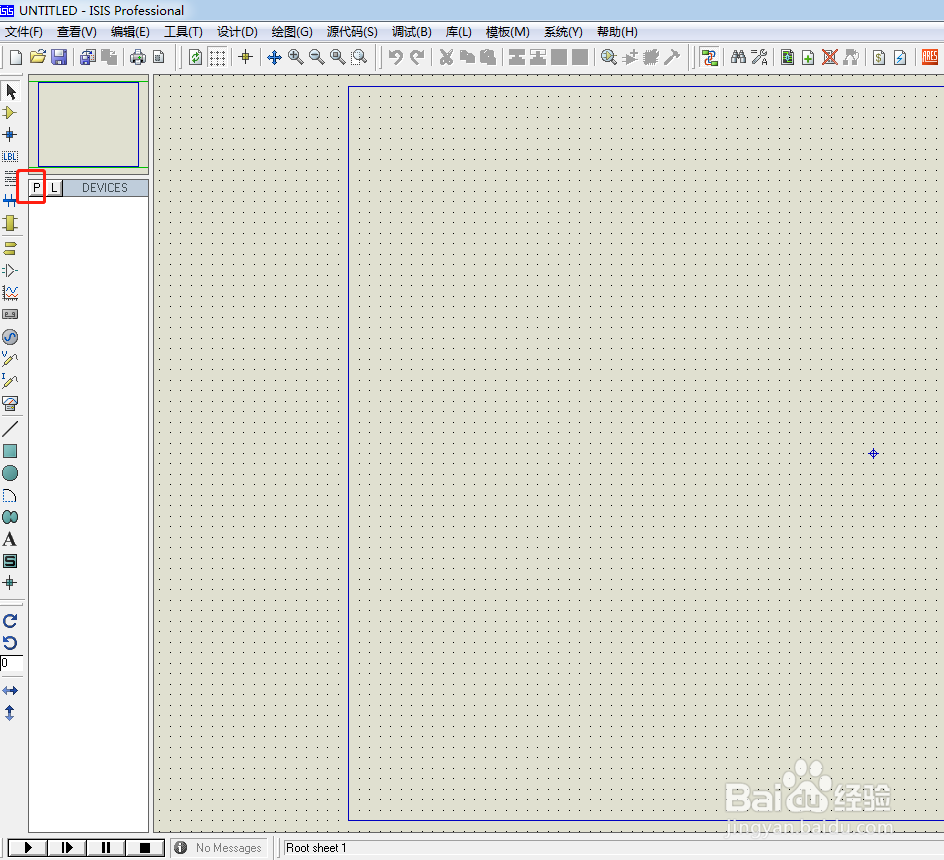944x860 pixels.
Task: Toggle the false origin crosshair button
Action: coord(245,57)
